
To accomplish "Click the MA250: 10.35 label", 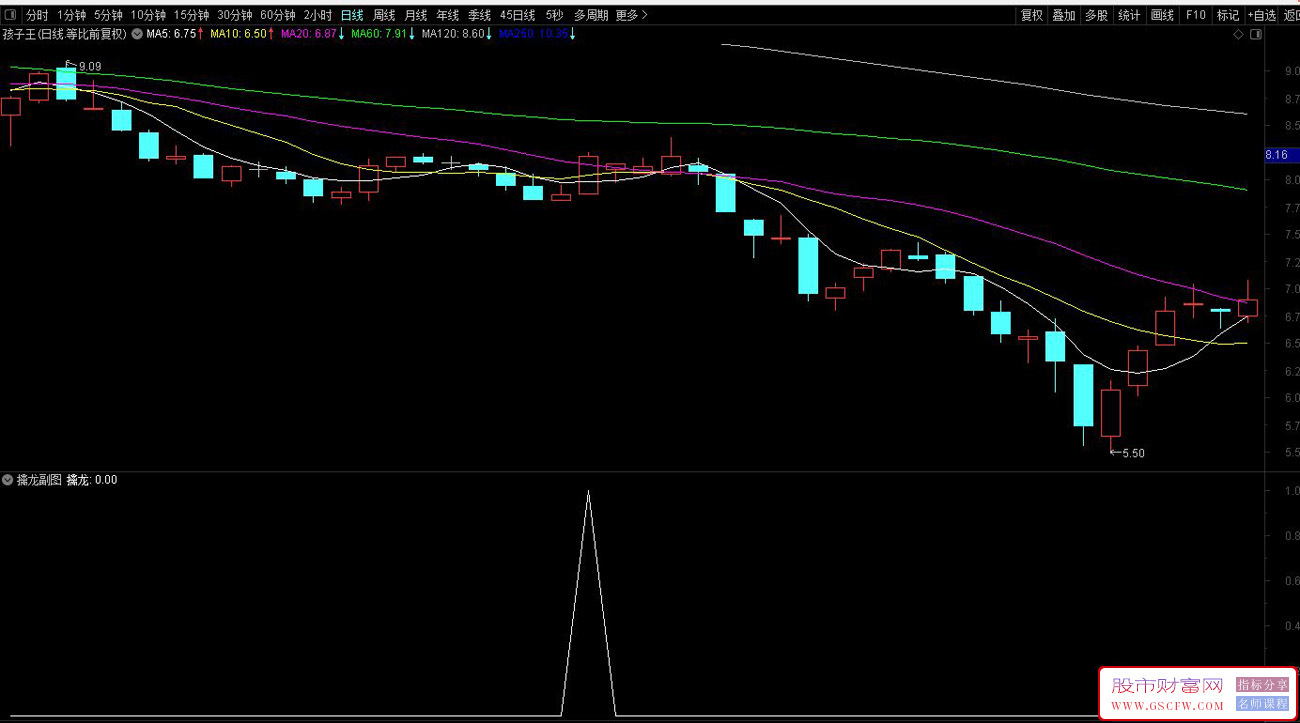I will point(538,34).
